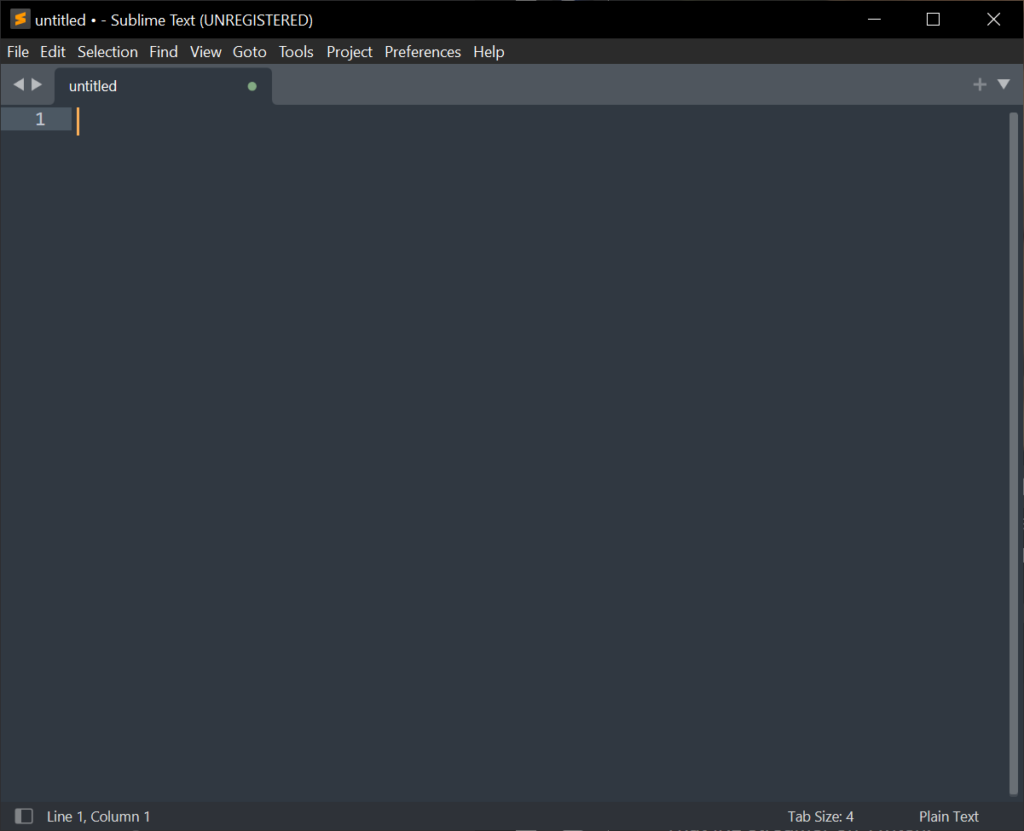The image size is (1024, 831).
Task: Toggle the side bar icon in status bar
Action: pos(24,816)
